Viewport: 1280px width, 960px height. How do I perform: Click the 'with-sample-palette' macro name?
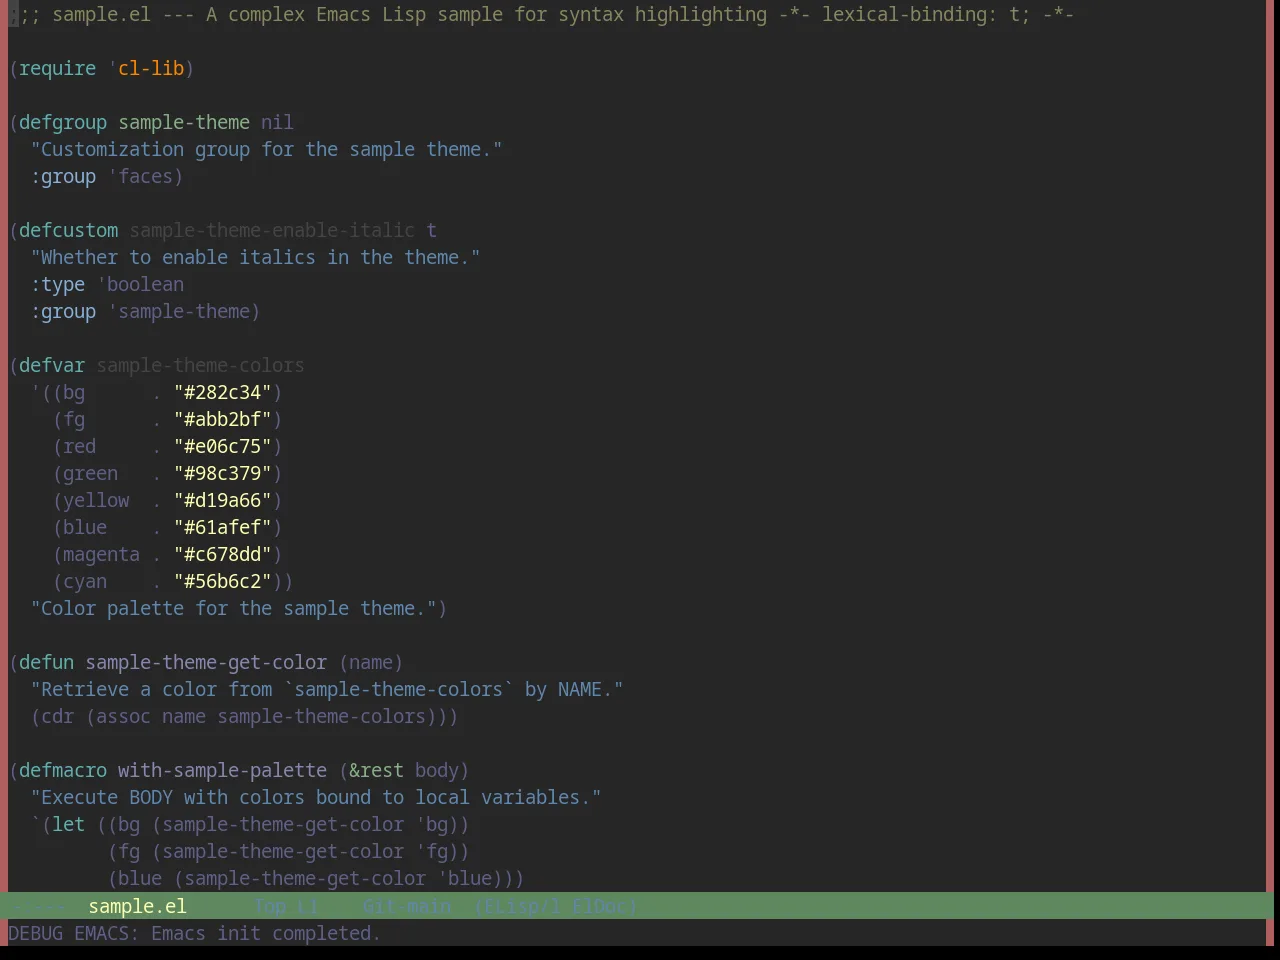coord(222,770)
